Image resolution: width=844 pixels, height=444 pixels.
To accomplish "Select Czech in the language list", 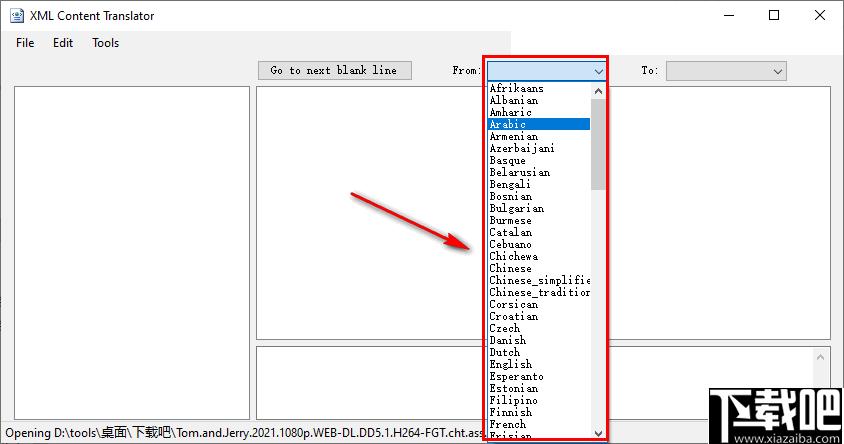I will (539, 328).
